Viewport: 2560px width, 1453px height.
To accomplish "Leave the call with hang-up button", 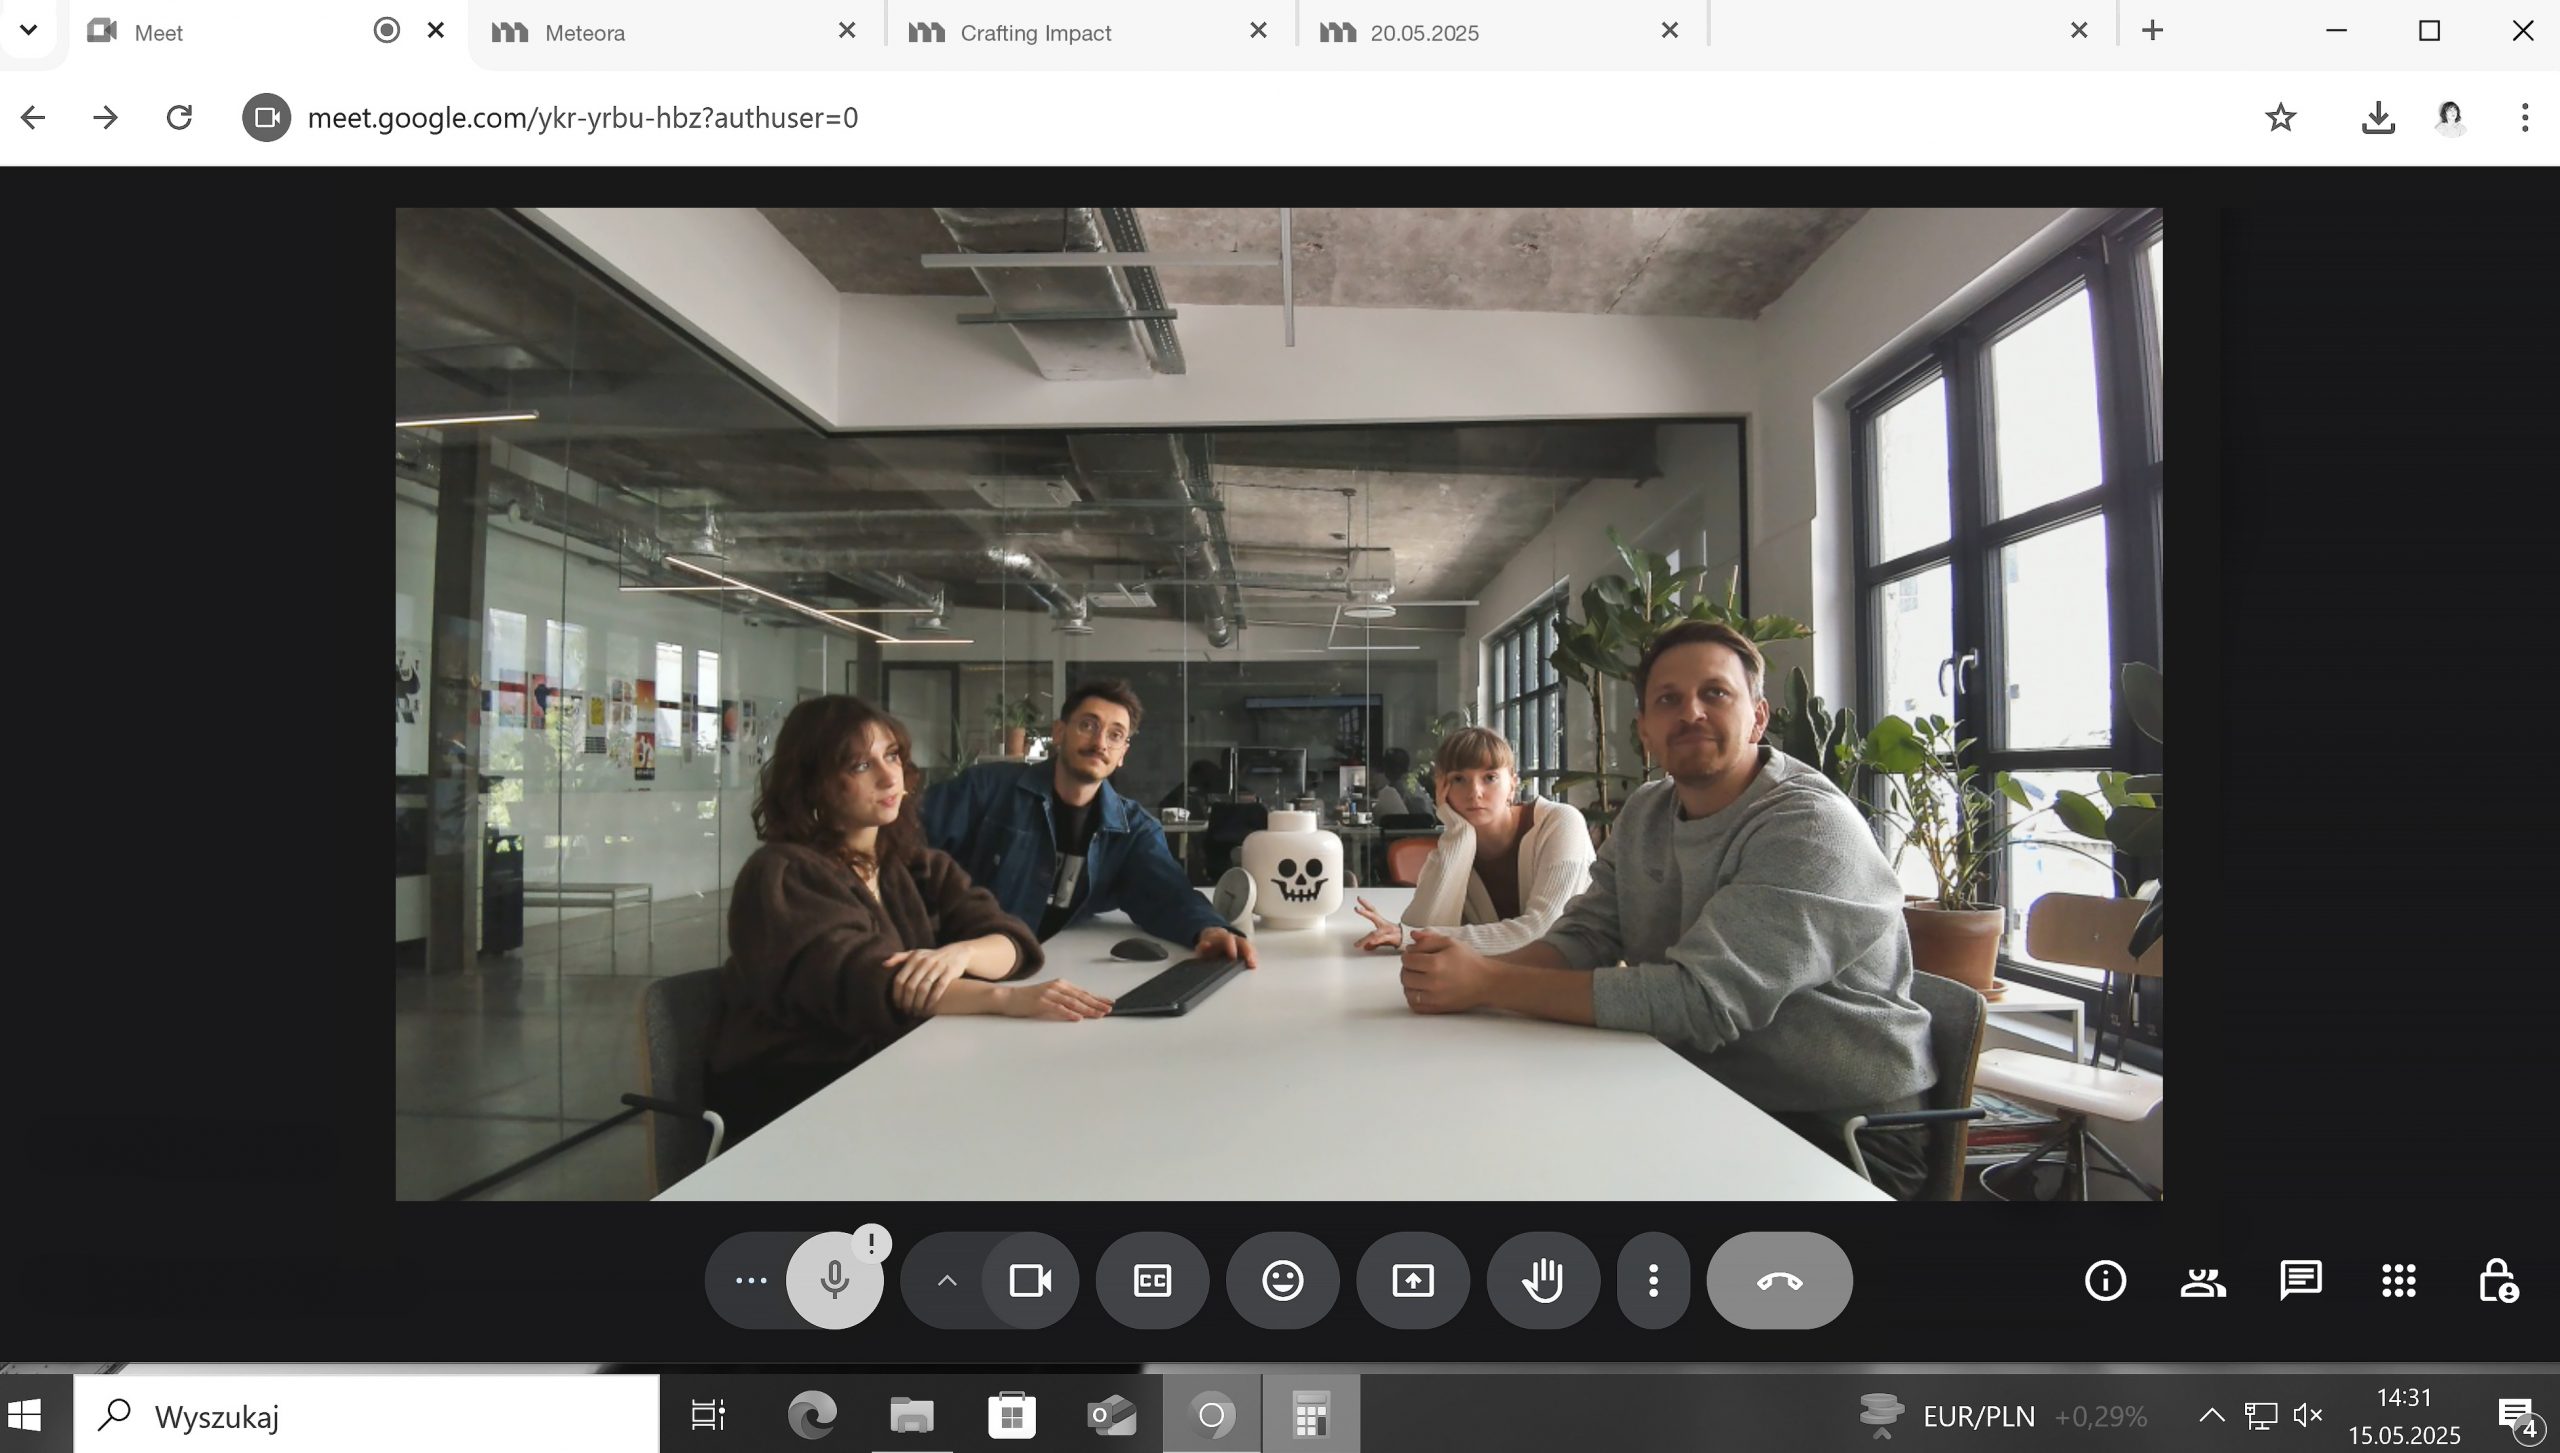I will pos(1779,1280).
